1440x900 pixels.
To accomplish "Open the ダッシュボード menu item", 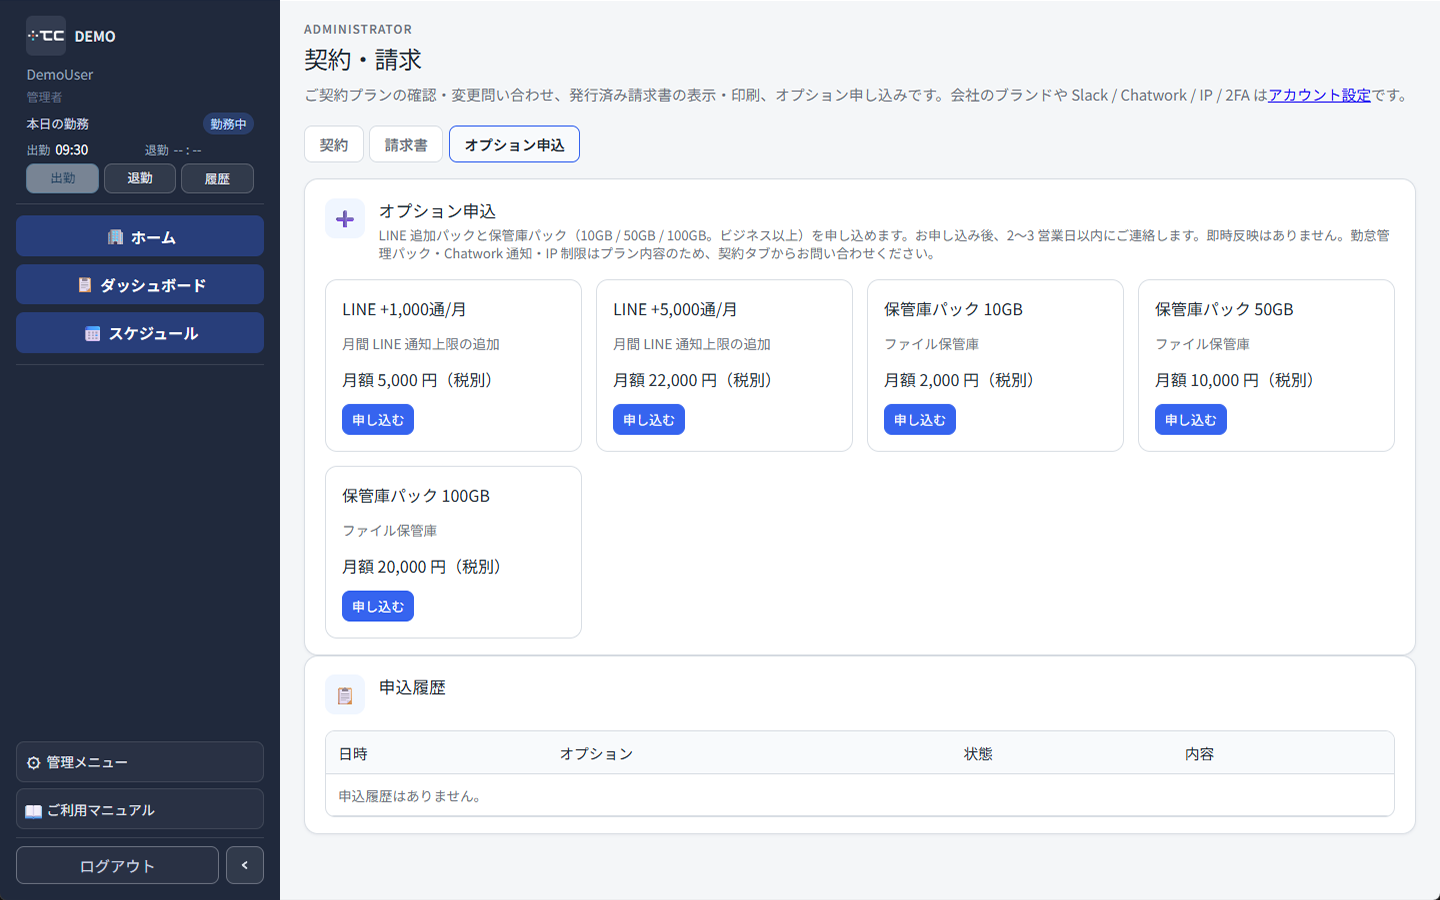I will pos(140,284).
